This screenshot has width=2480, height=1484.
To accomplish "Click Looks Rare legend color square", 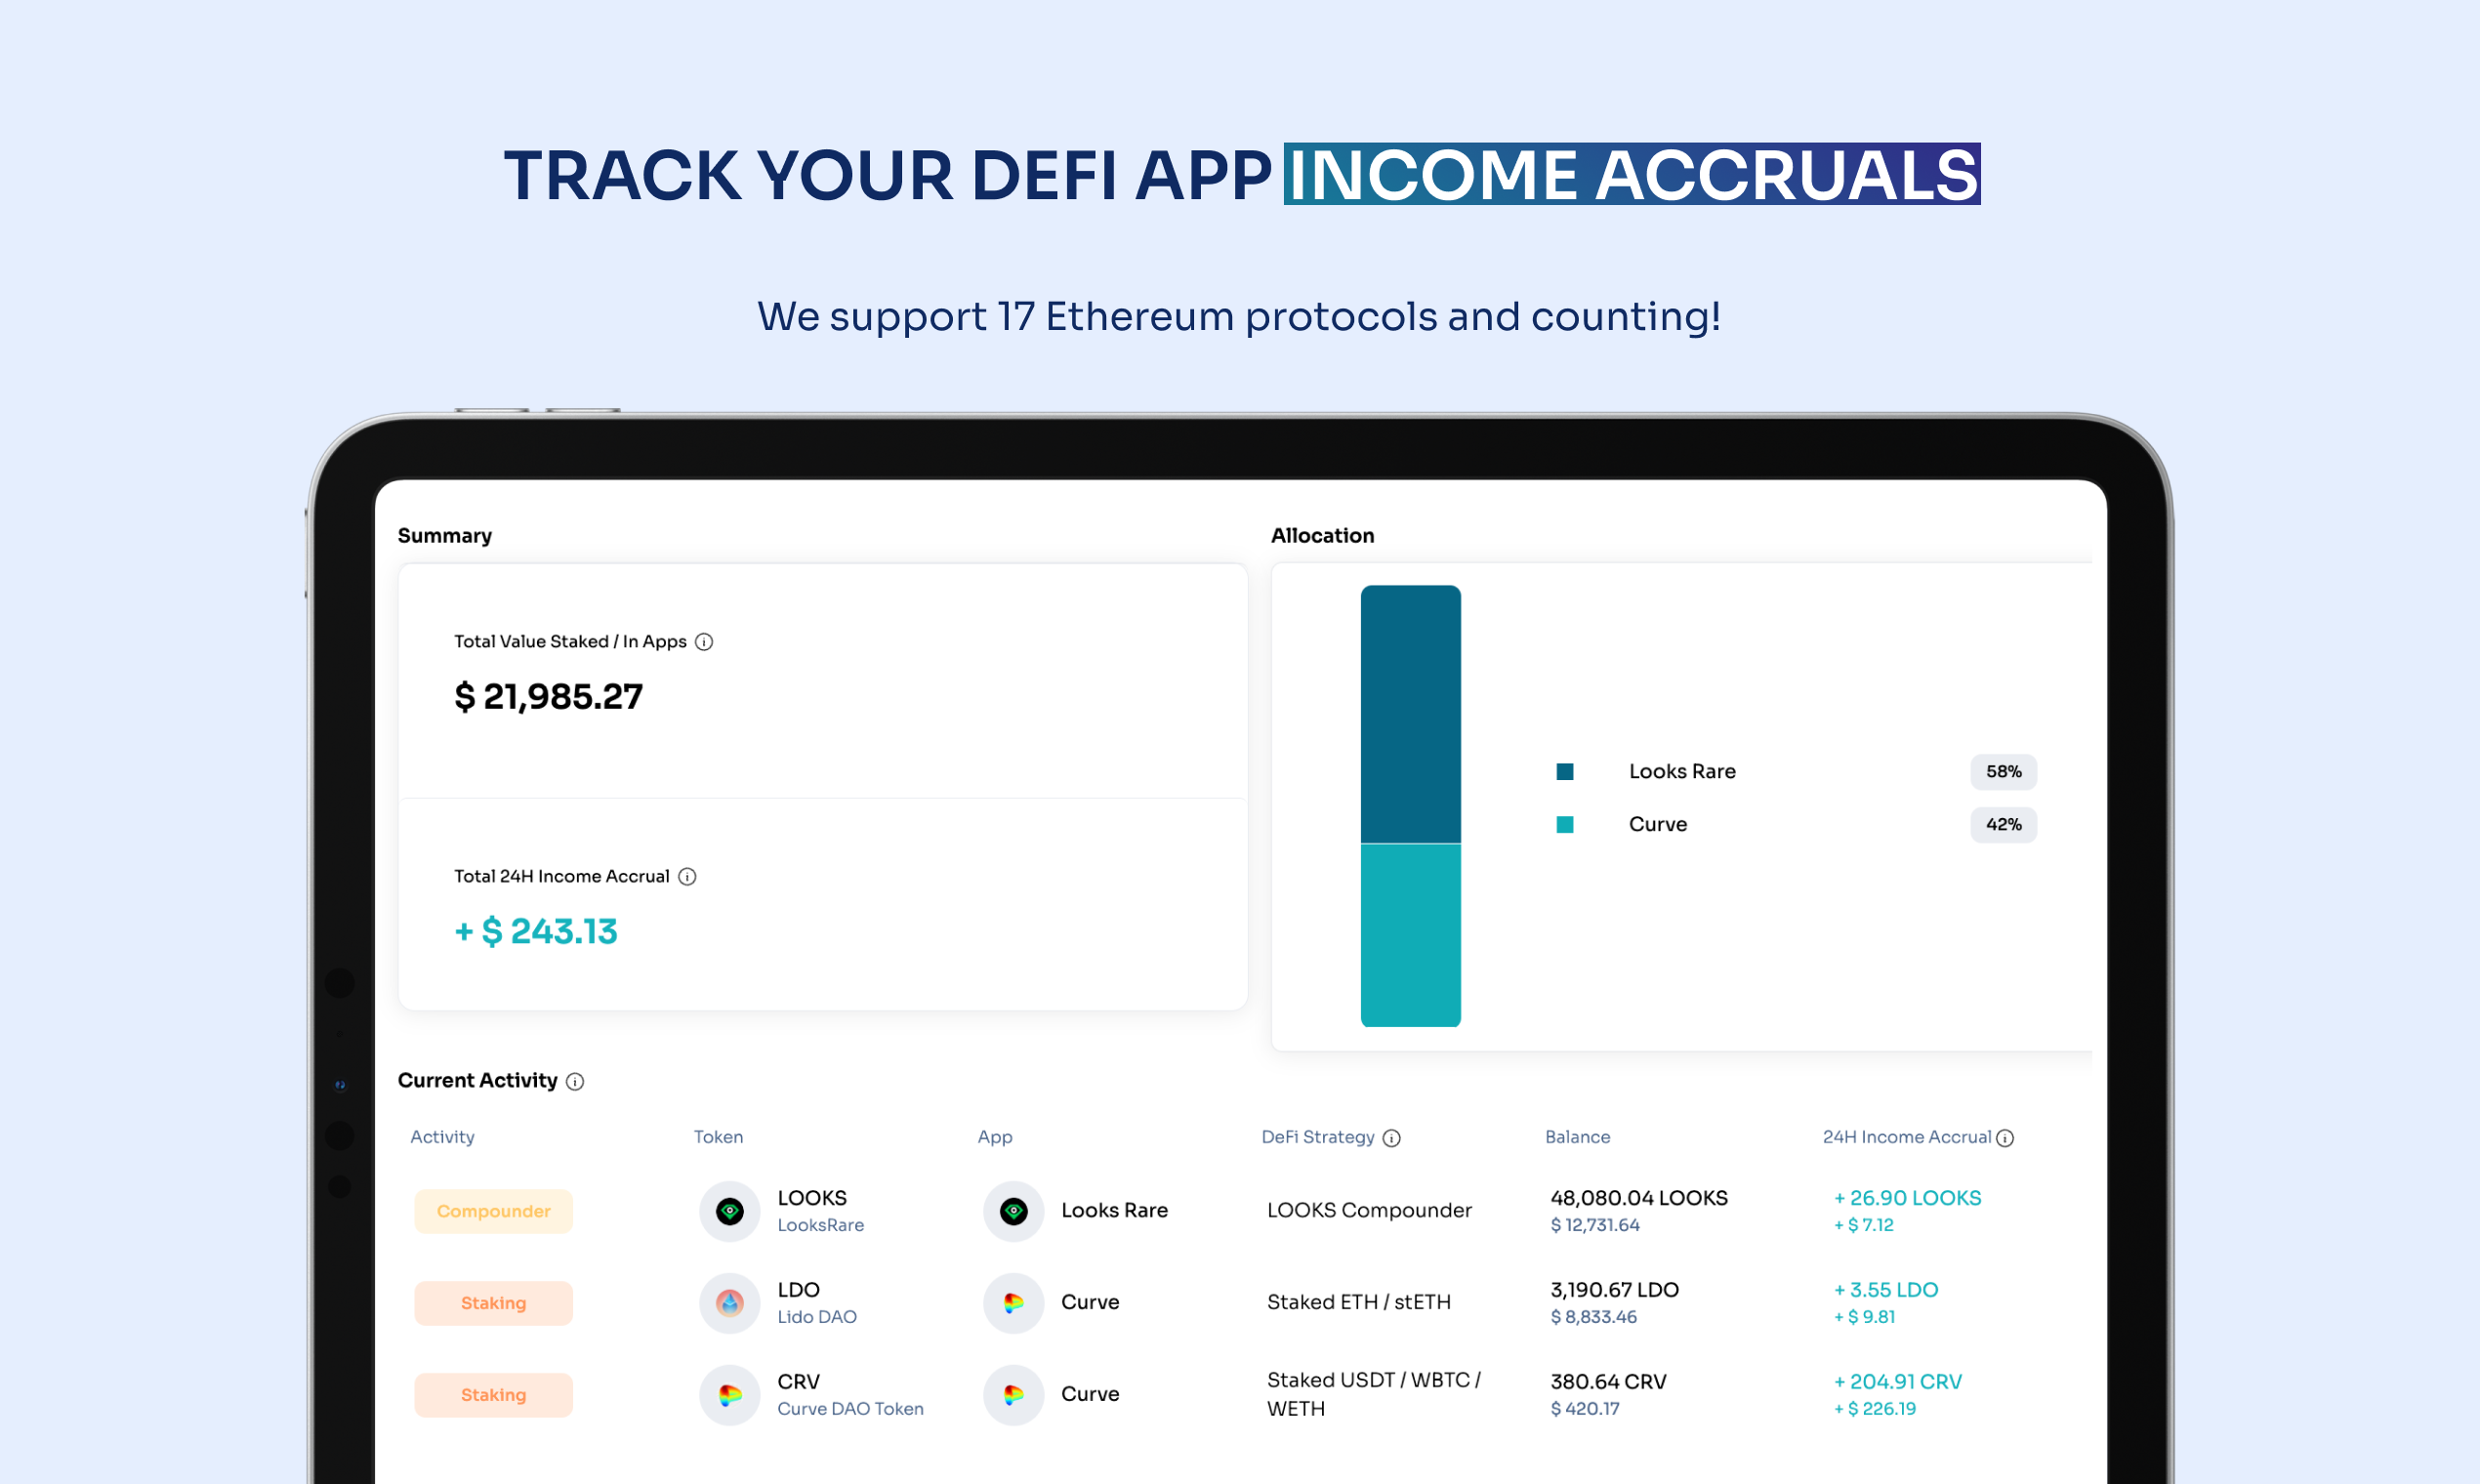I will (x=1565, y=772).
